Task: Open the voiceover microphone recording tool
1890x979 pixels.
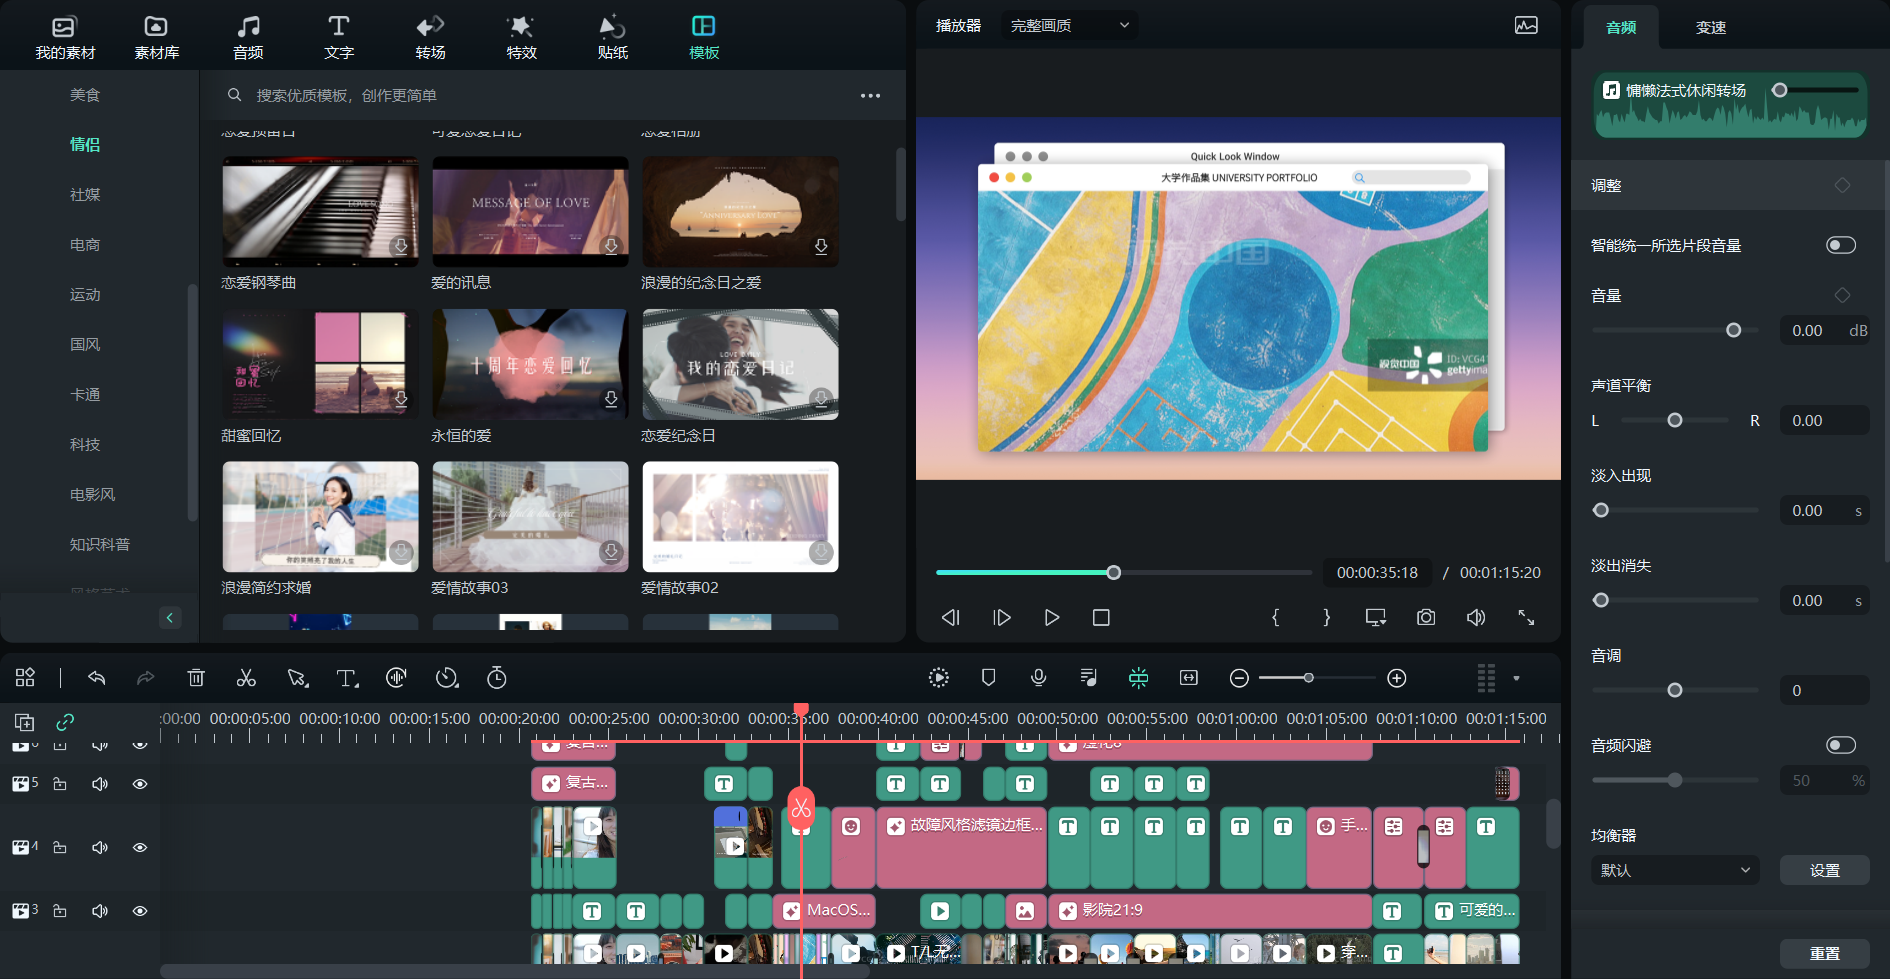Action: click(1039, 678)
